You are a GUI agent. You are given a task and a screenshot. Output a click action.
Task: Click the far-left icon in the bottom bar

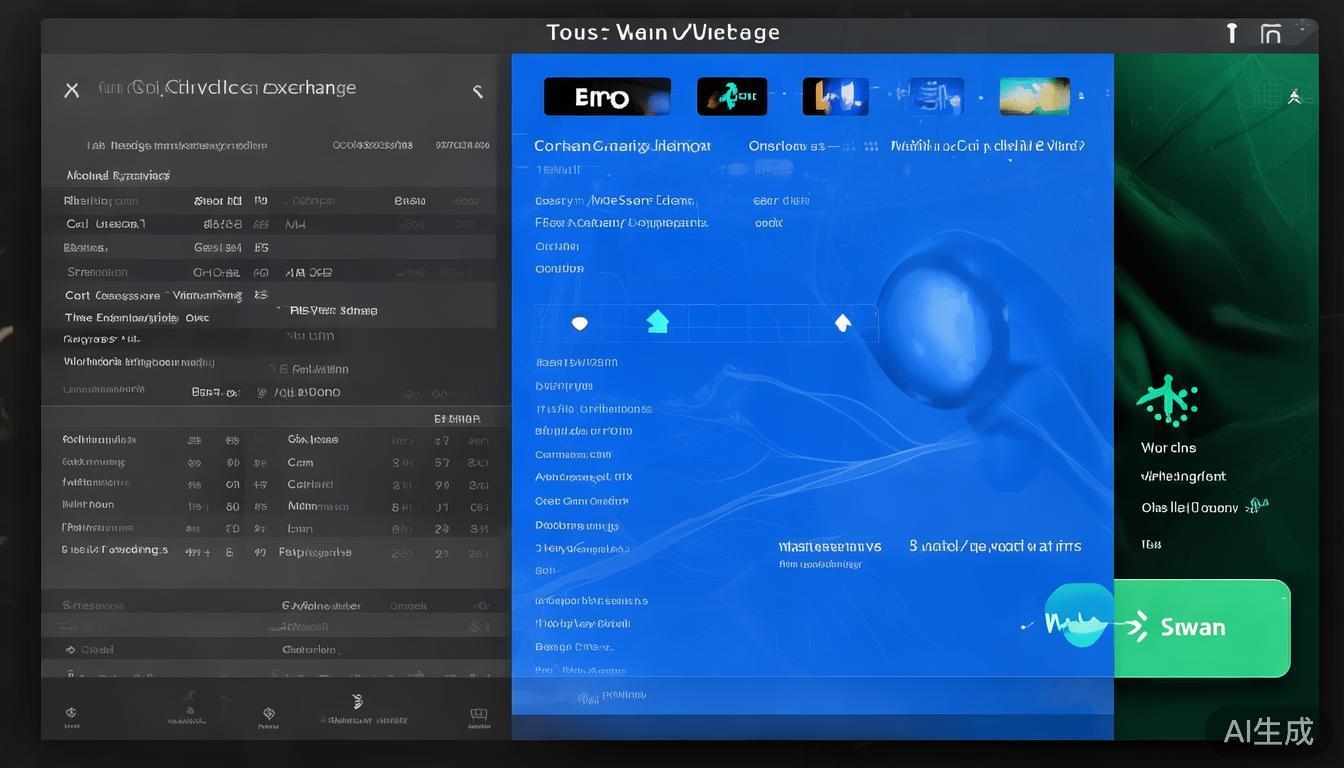[71, 715]
